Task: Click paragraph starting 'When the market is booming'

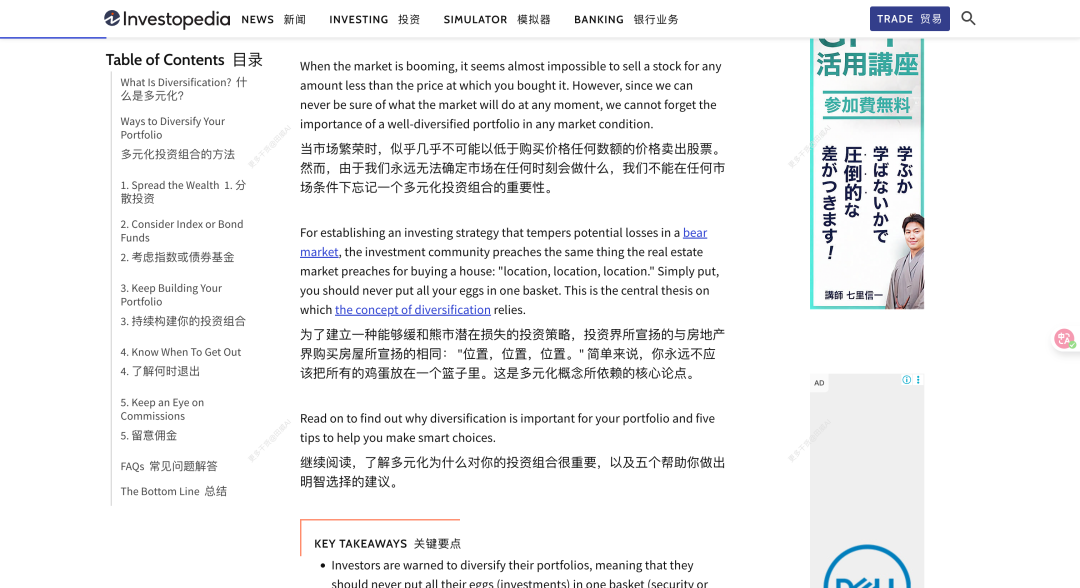Action: coord(512,95)
